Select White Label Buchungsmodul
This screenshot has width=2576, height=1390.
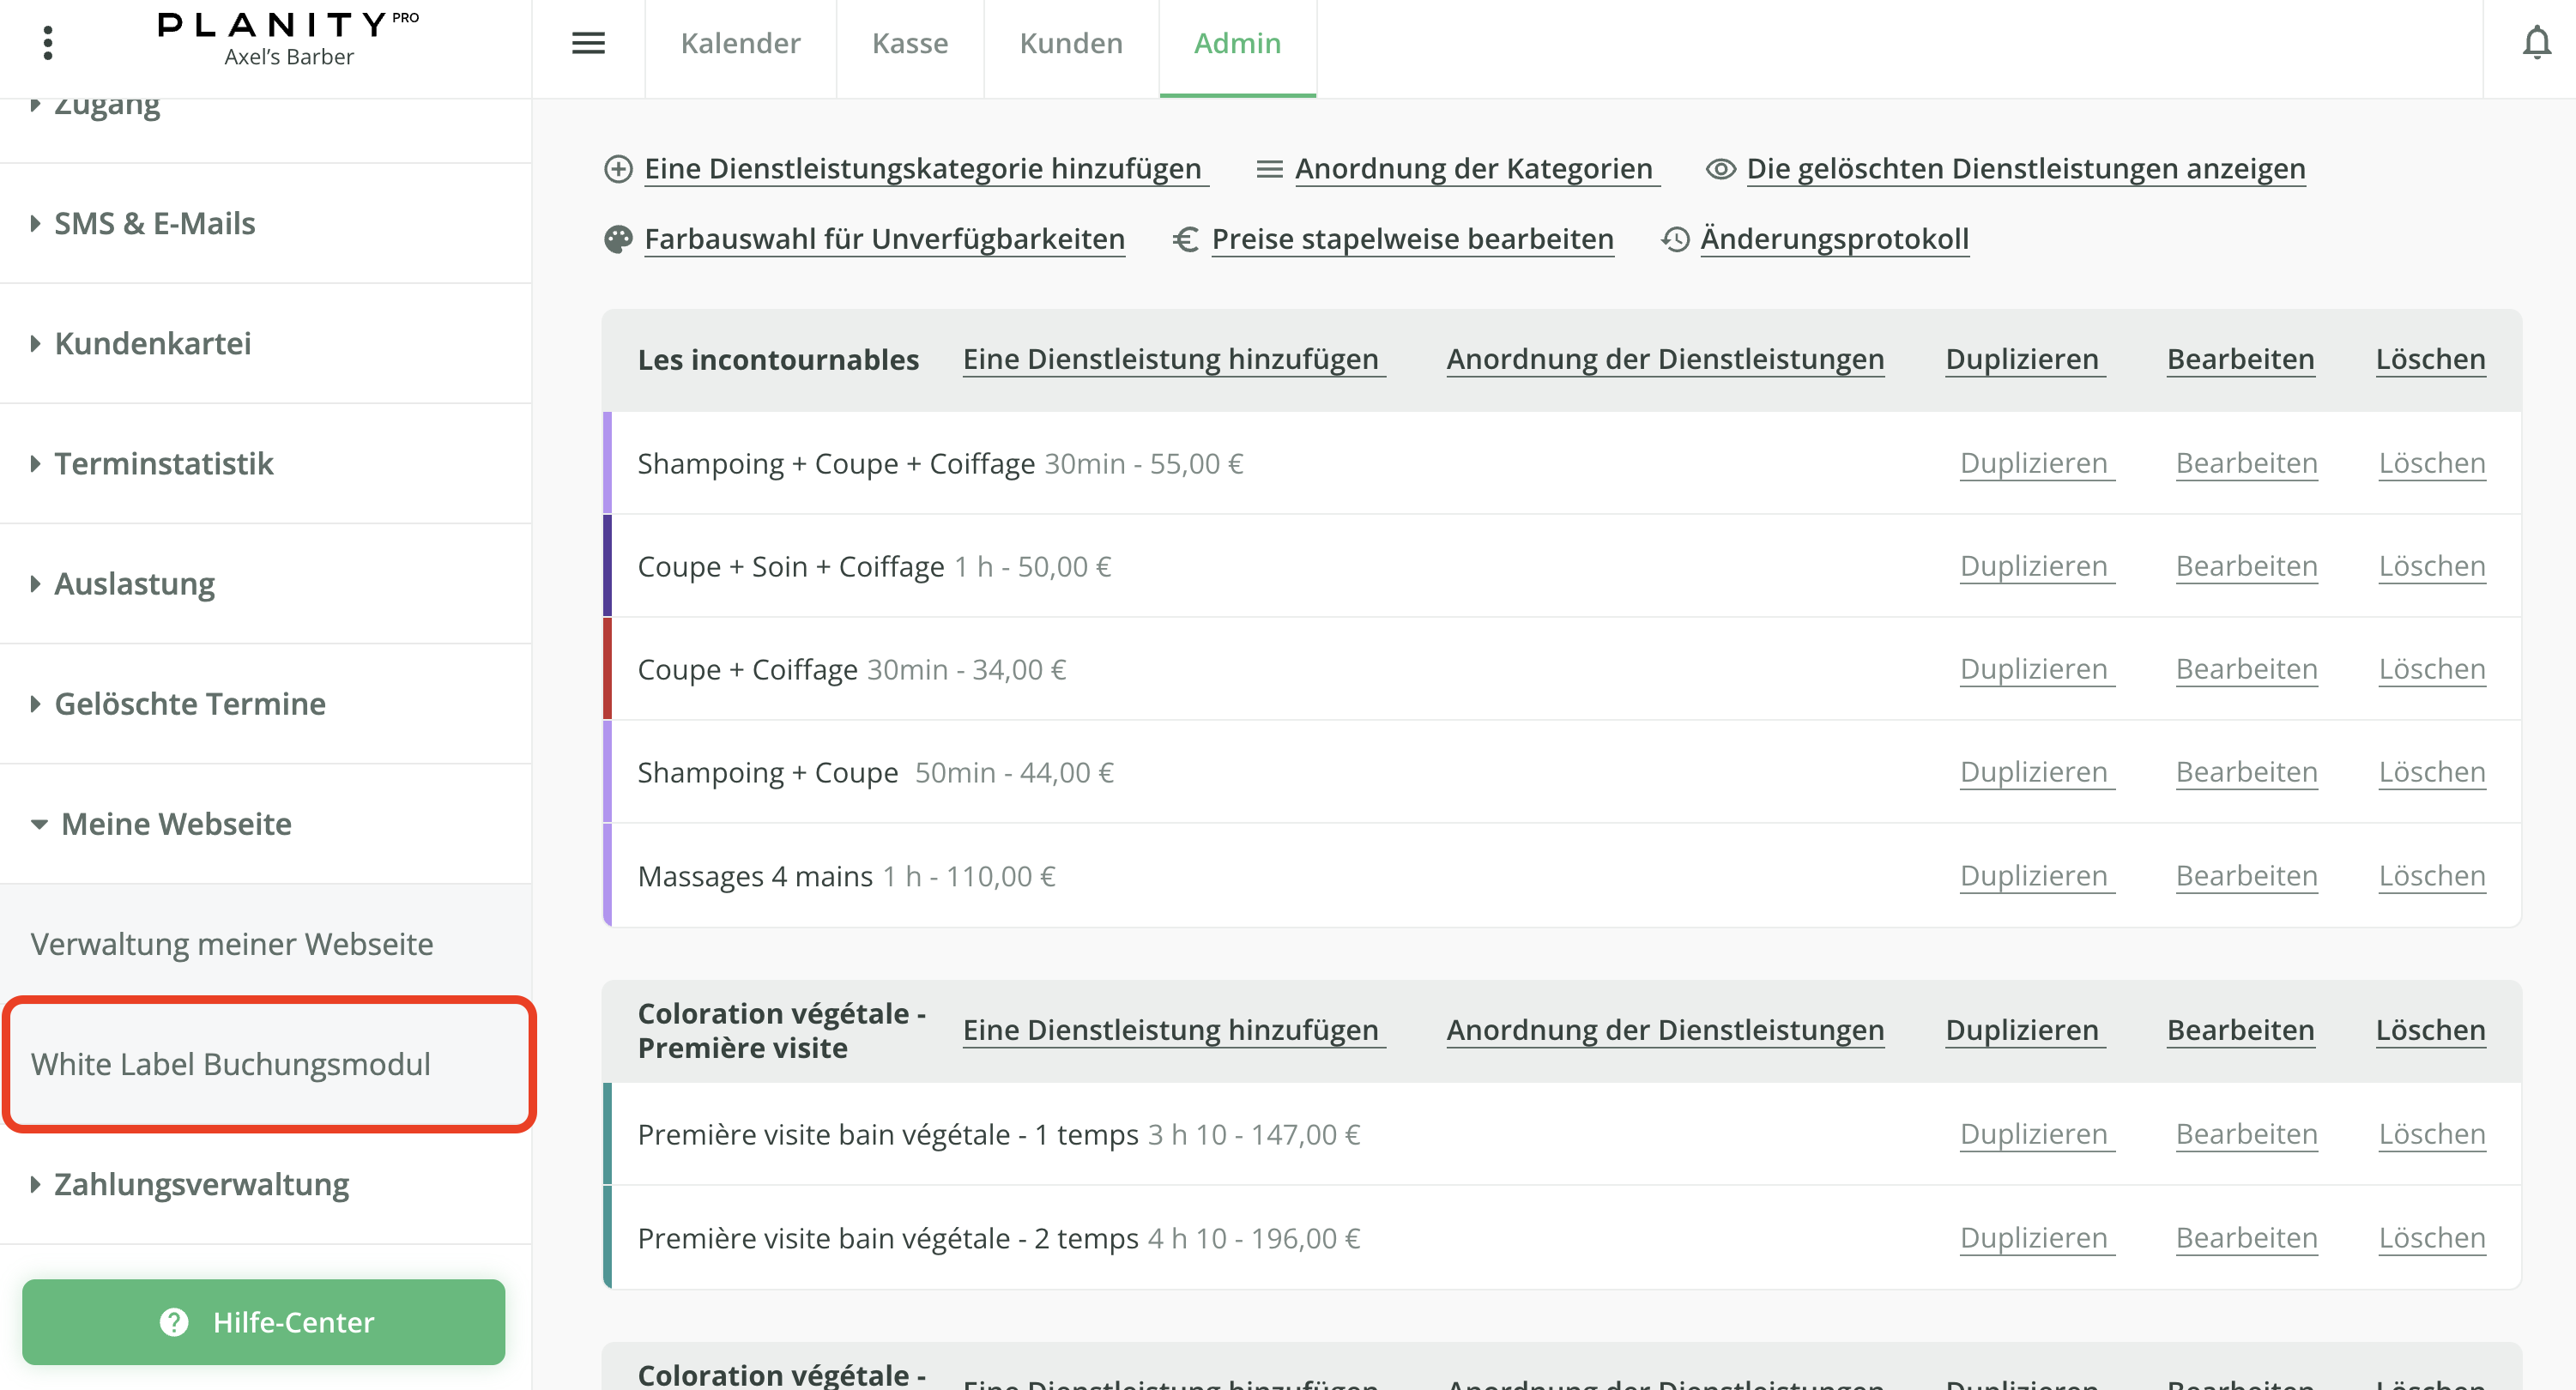click(x=231, y=1064)
